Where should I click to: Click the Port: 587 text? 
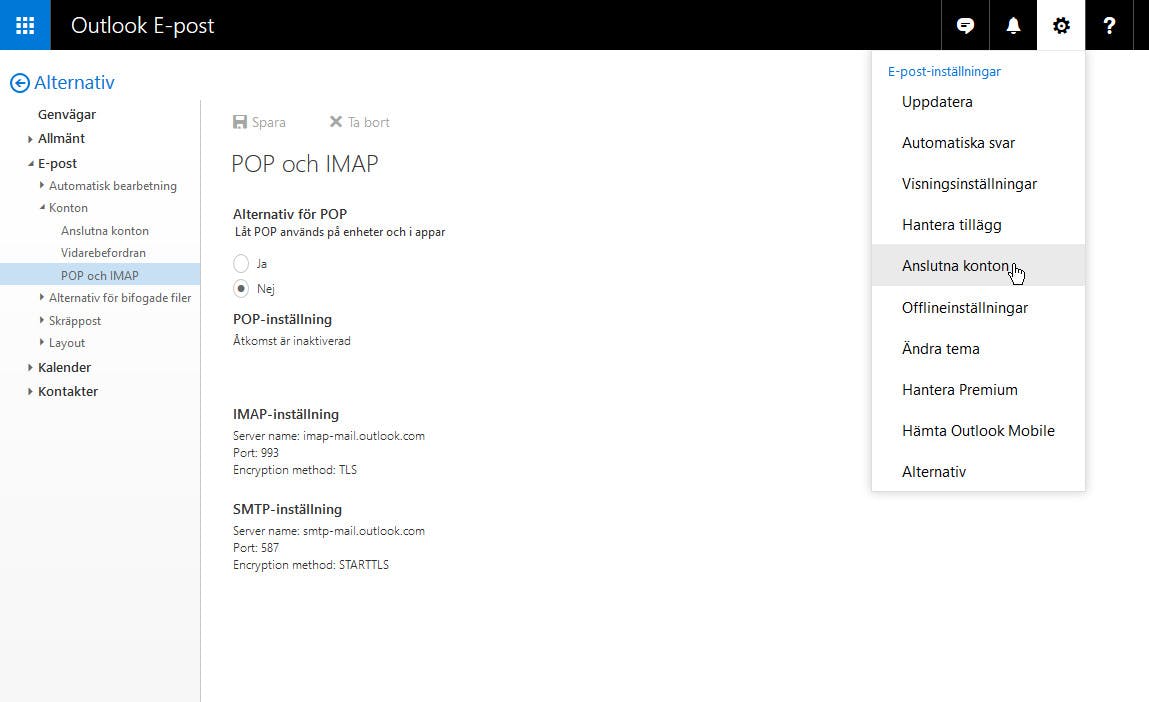tap(256, 547)
